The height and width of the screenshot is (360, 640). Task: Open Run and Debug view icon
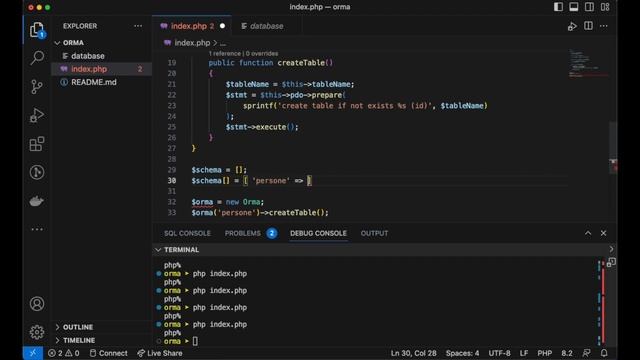[37, 115]
